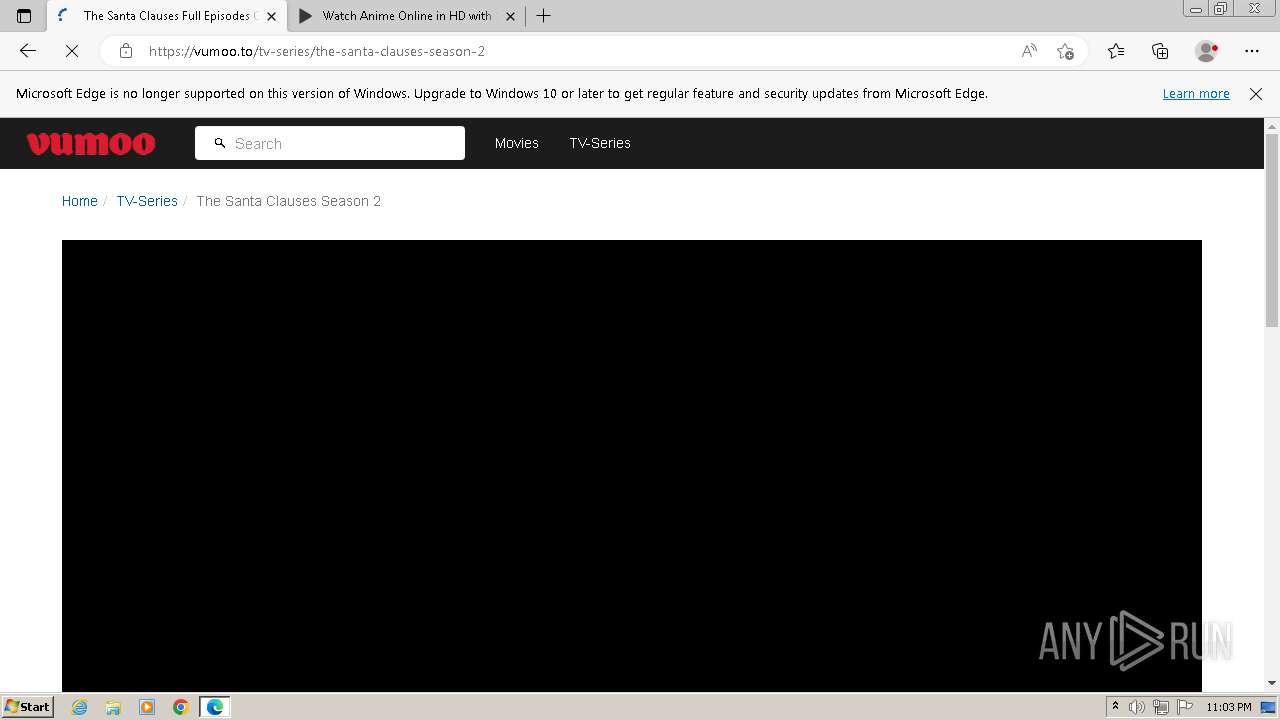Viewport: 1280px width, 720px height.
Task: Close The Santa Clauses tab
Action: (271, 16)
